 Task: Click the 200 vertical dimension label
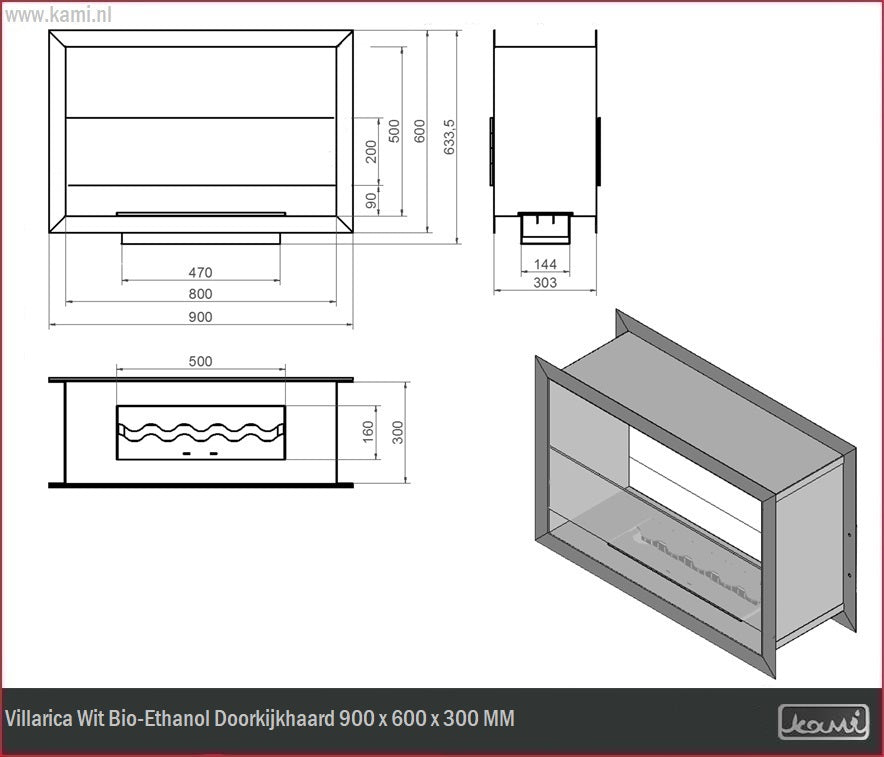pos(371,152)
